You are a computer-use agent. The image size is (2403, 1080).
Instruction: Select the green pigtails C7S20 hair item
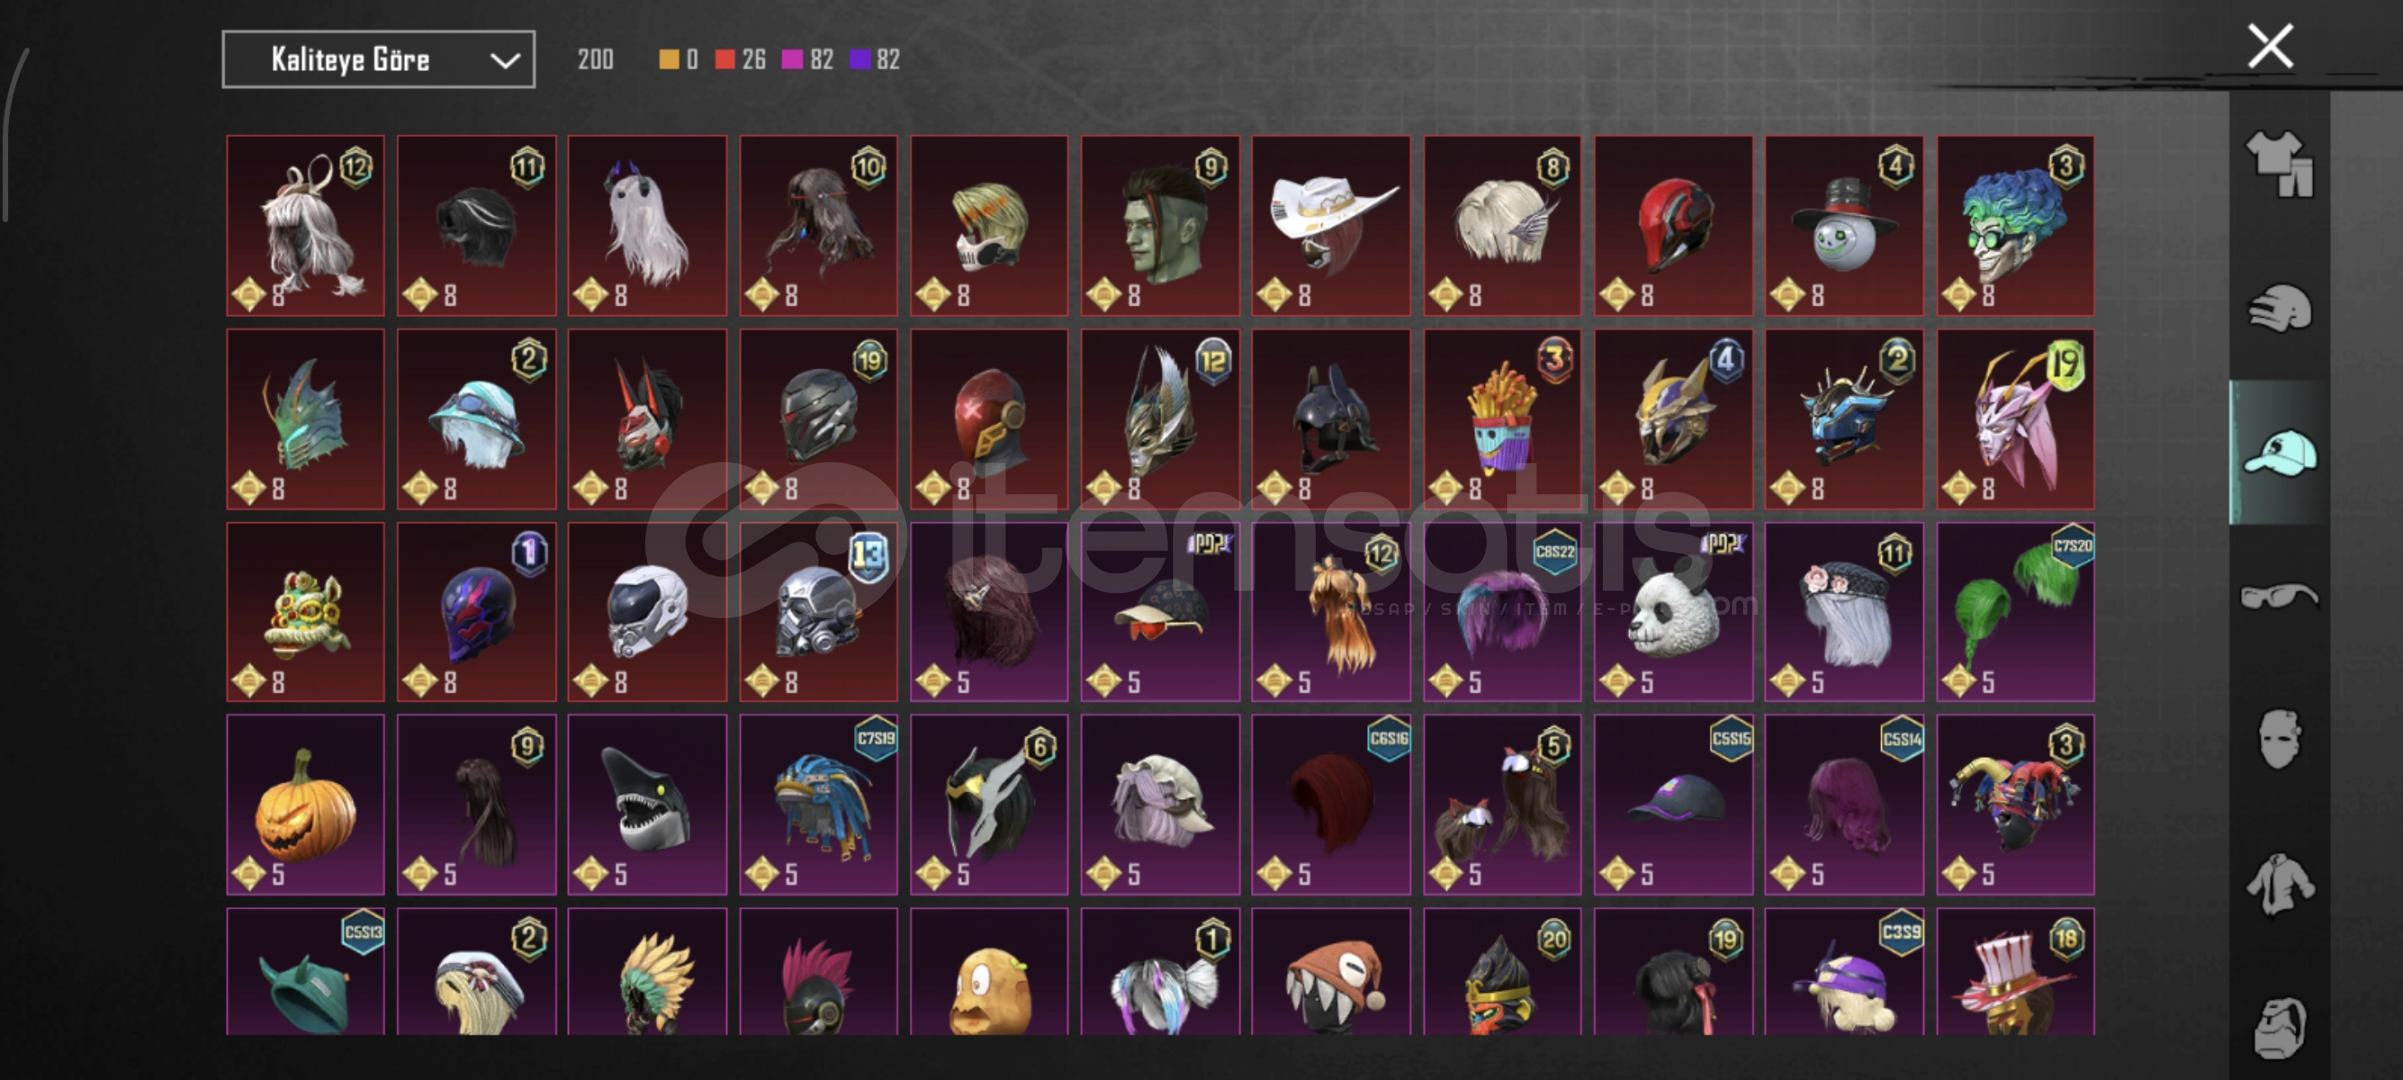point(2015,612)
